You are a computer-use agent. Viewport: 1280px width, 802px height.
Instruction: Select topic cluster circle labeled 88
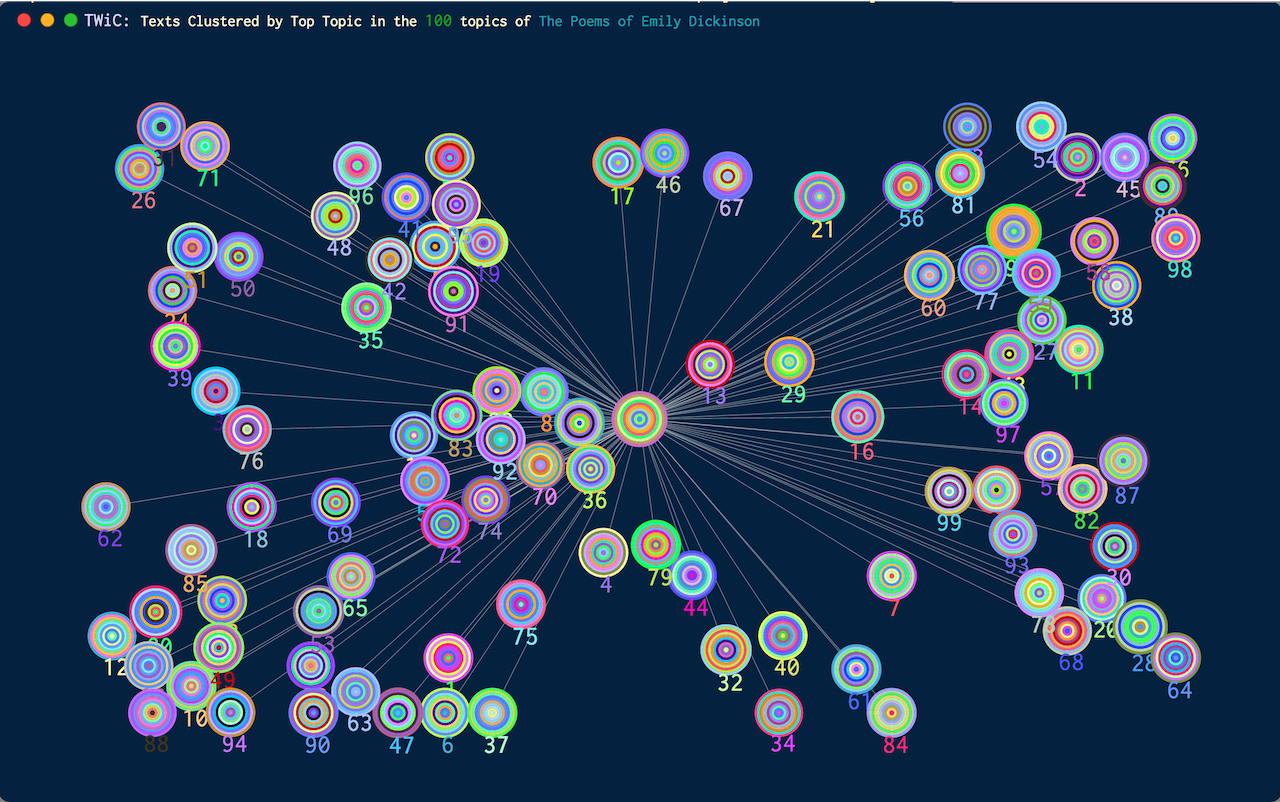click(153, 712)
